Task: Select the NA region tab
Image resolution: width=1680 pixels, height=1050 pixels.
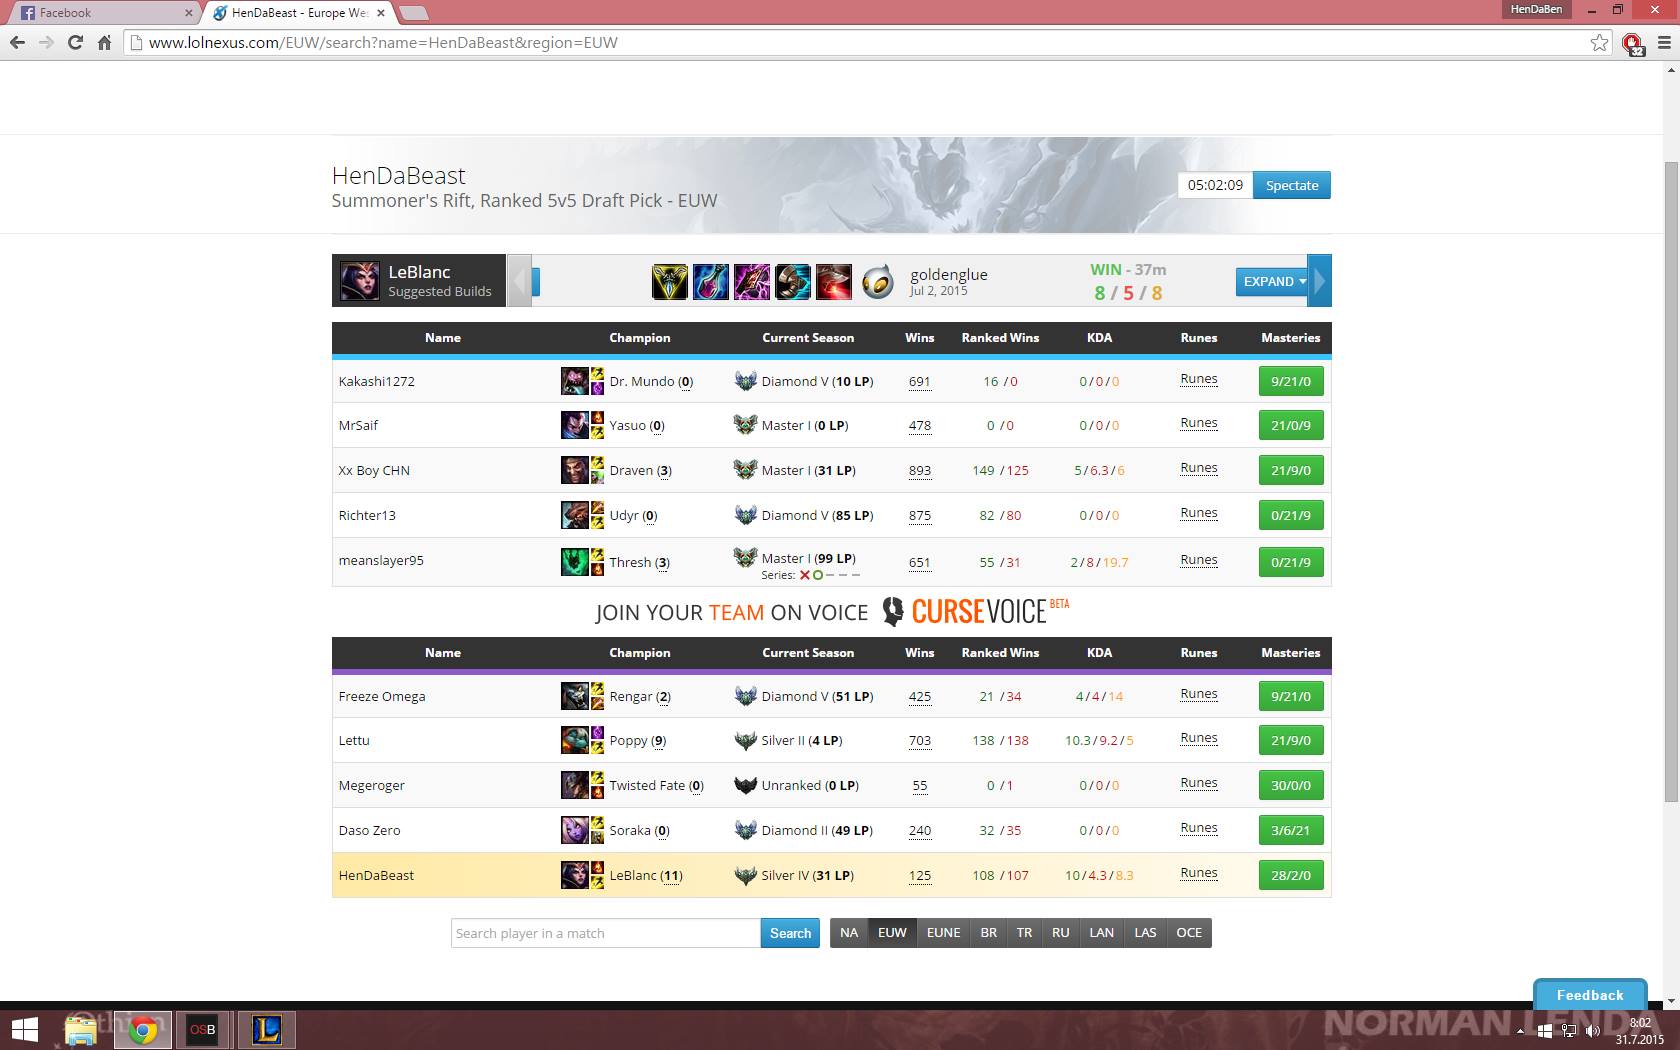Action: pyautogui.click(x=849, y=933)
